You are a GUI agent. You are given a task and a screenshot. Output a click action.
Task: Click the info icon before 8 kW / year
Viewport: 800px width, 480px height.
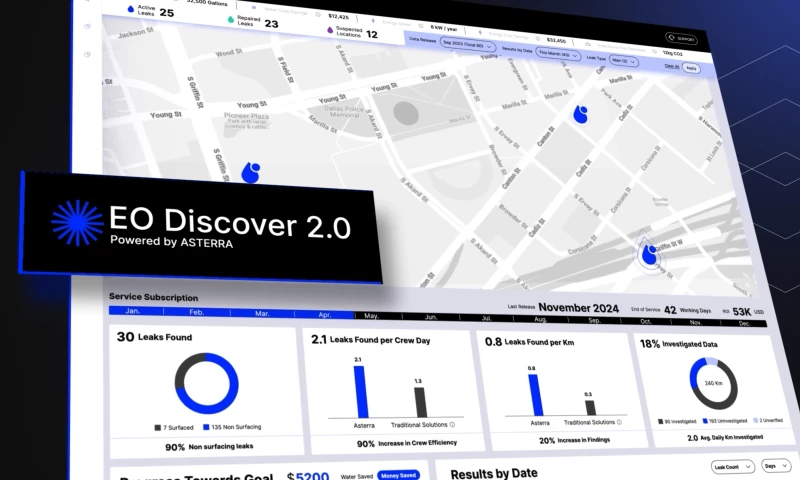pos(421,26)
